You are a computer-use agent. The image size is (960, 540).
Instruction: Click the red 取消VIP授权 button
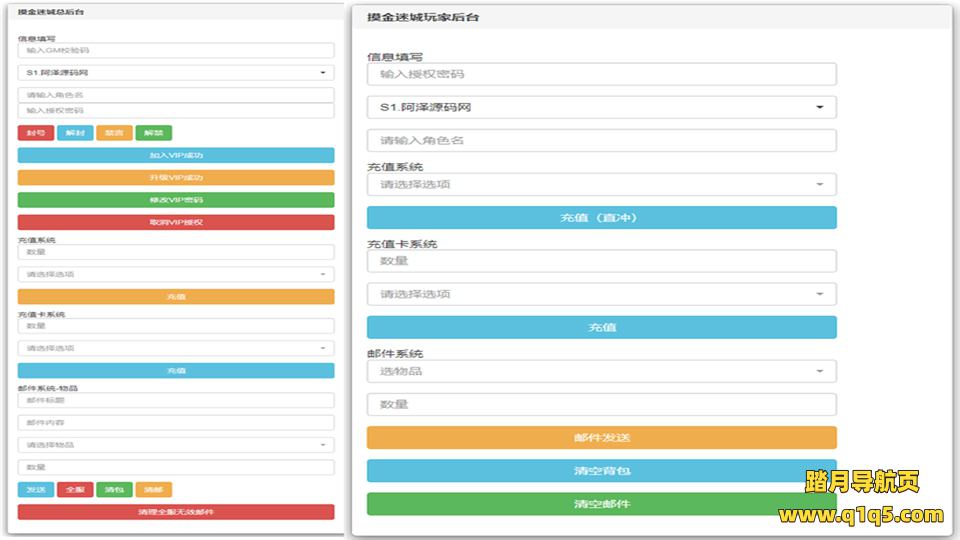pyautogui.click(x=176, y=222)
